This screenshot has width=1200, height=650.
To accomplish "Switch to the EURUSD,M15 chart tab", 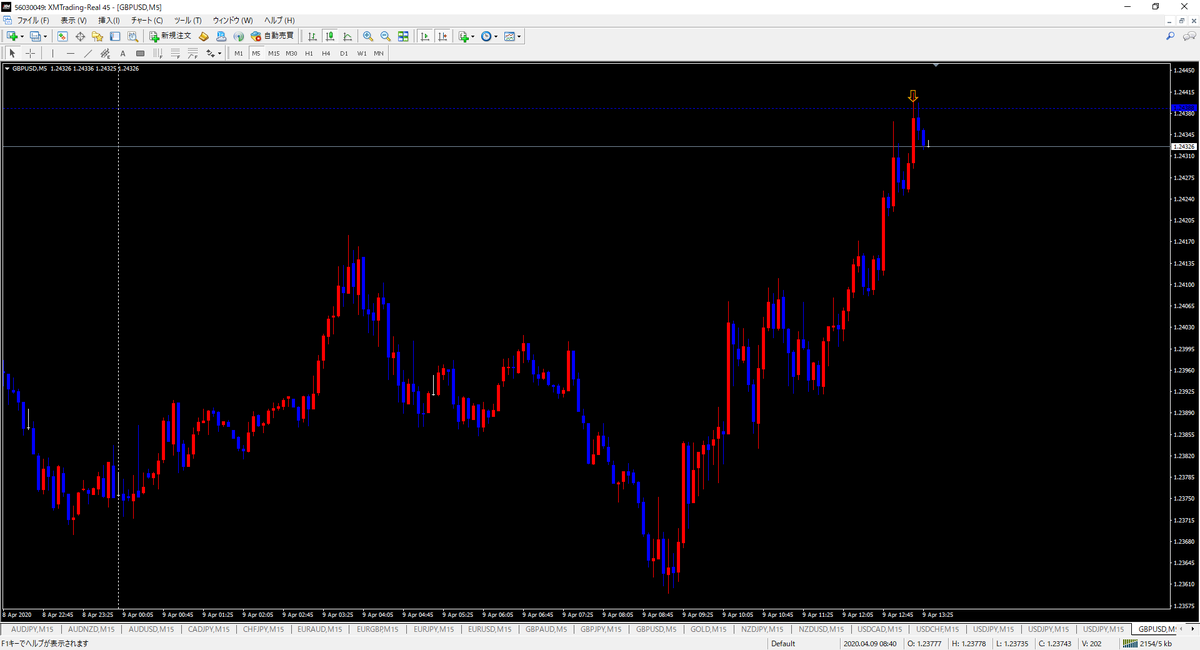I will [x=488, y=629].
